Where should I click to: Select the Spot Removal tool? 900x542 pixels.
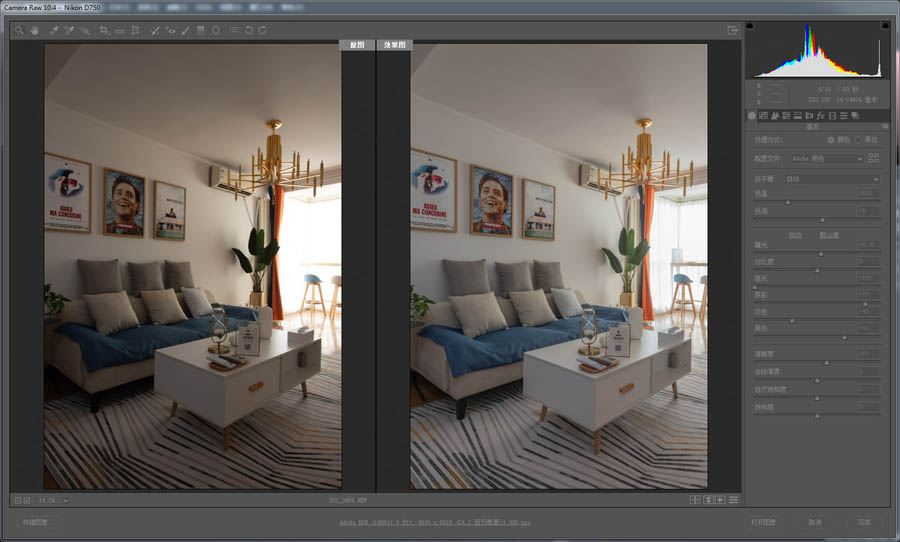click(154, 30)
